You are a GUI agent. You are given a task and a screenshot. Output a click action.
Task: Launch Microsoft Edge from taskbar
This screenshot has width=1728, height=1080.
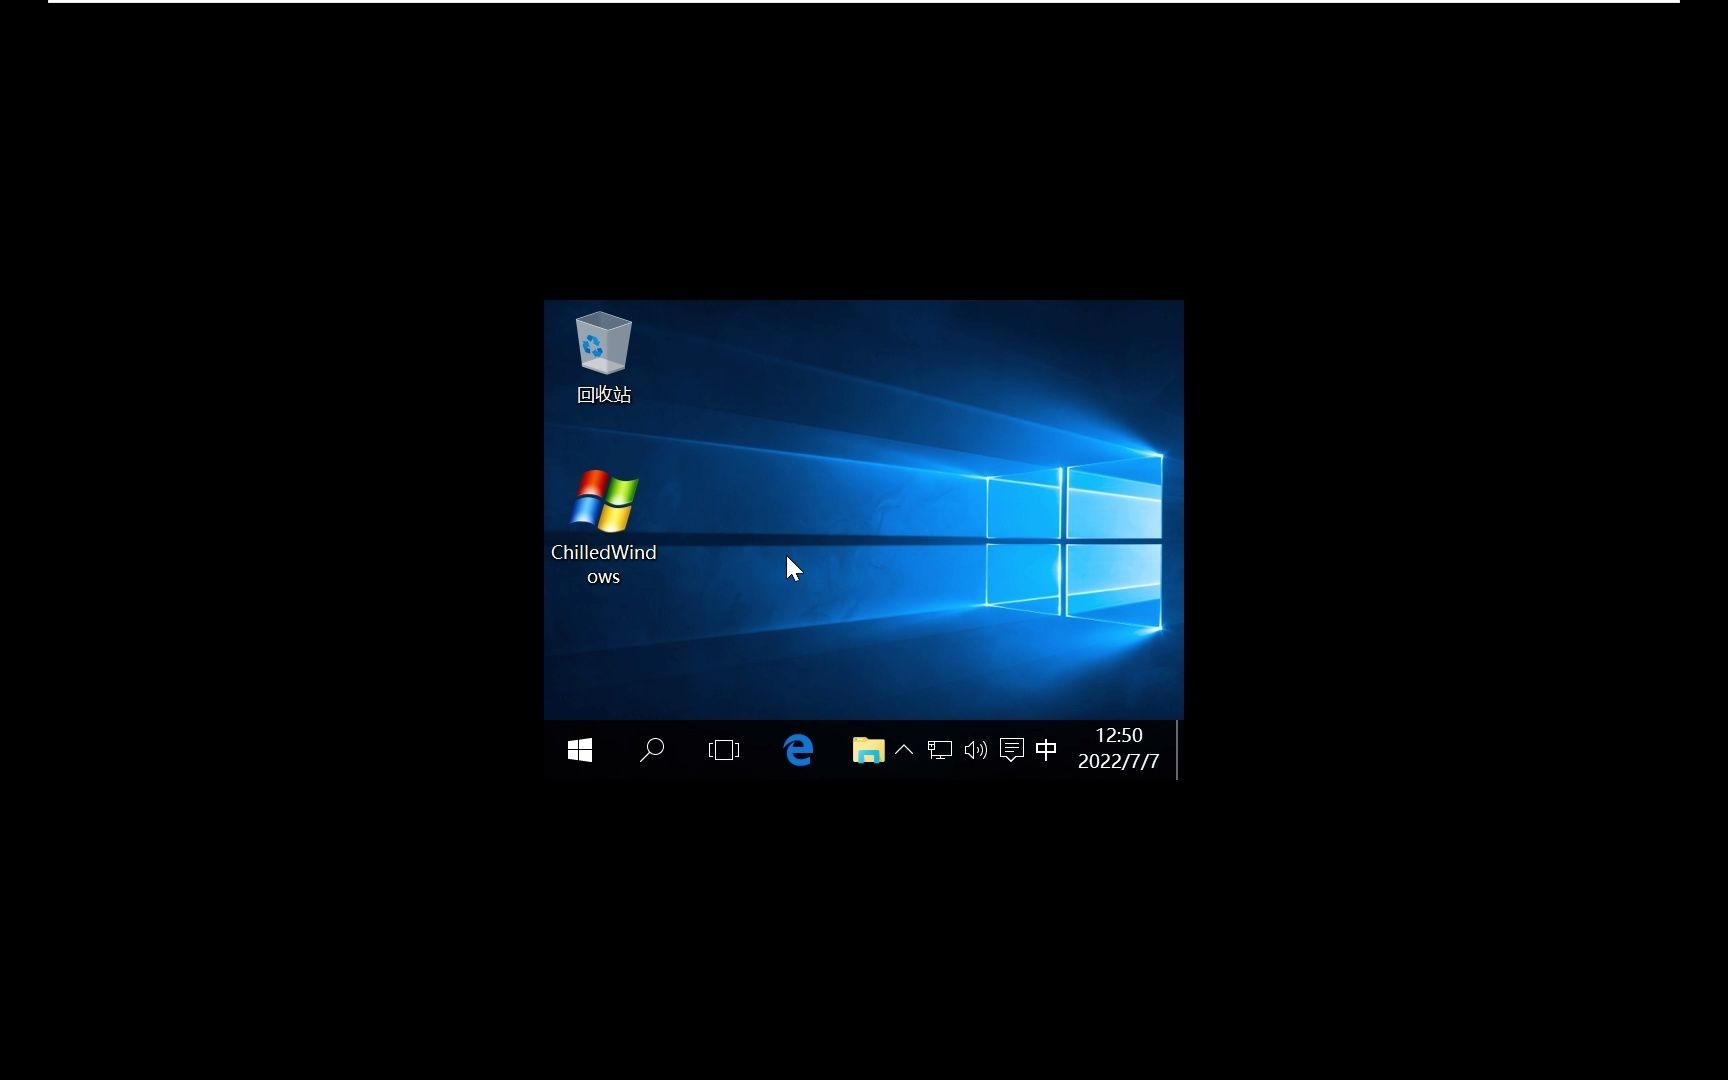point(798,750)
